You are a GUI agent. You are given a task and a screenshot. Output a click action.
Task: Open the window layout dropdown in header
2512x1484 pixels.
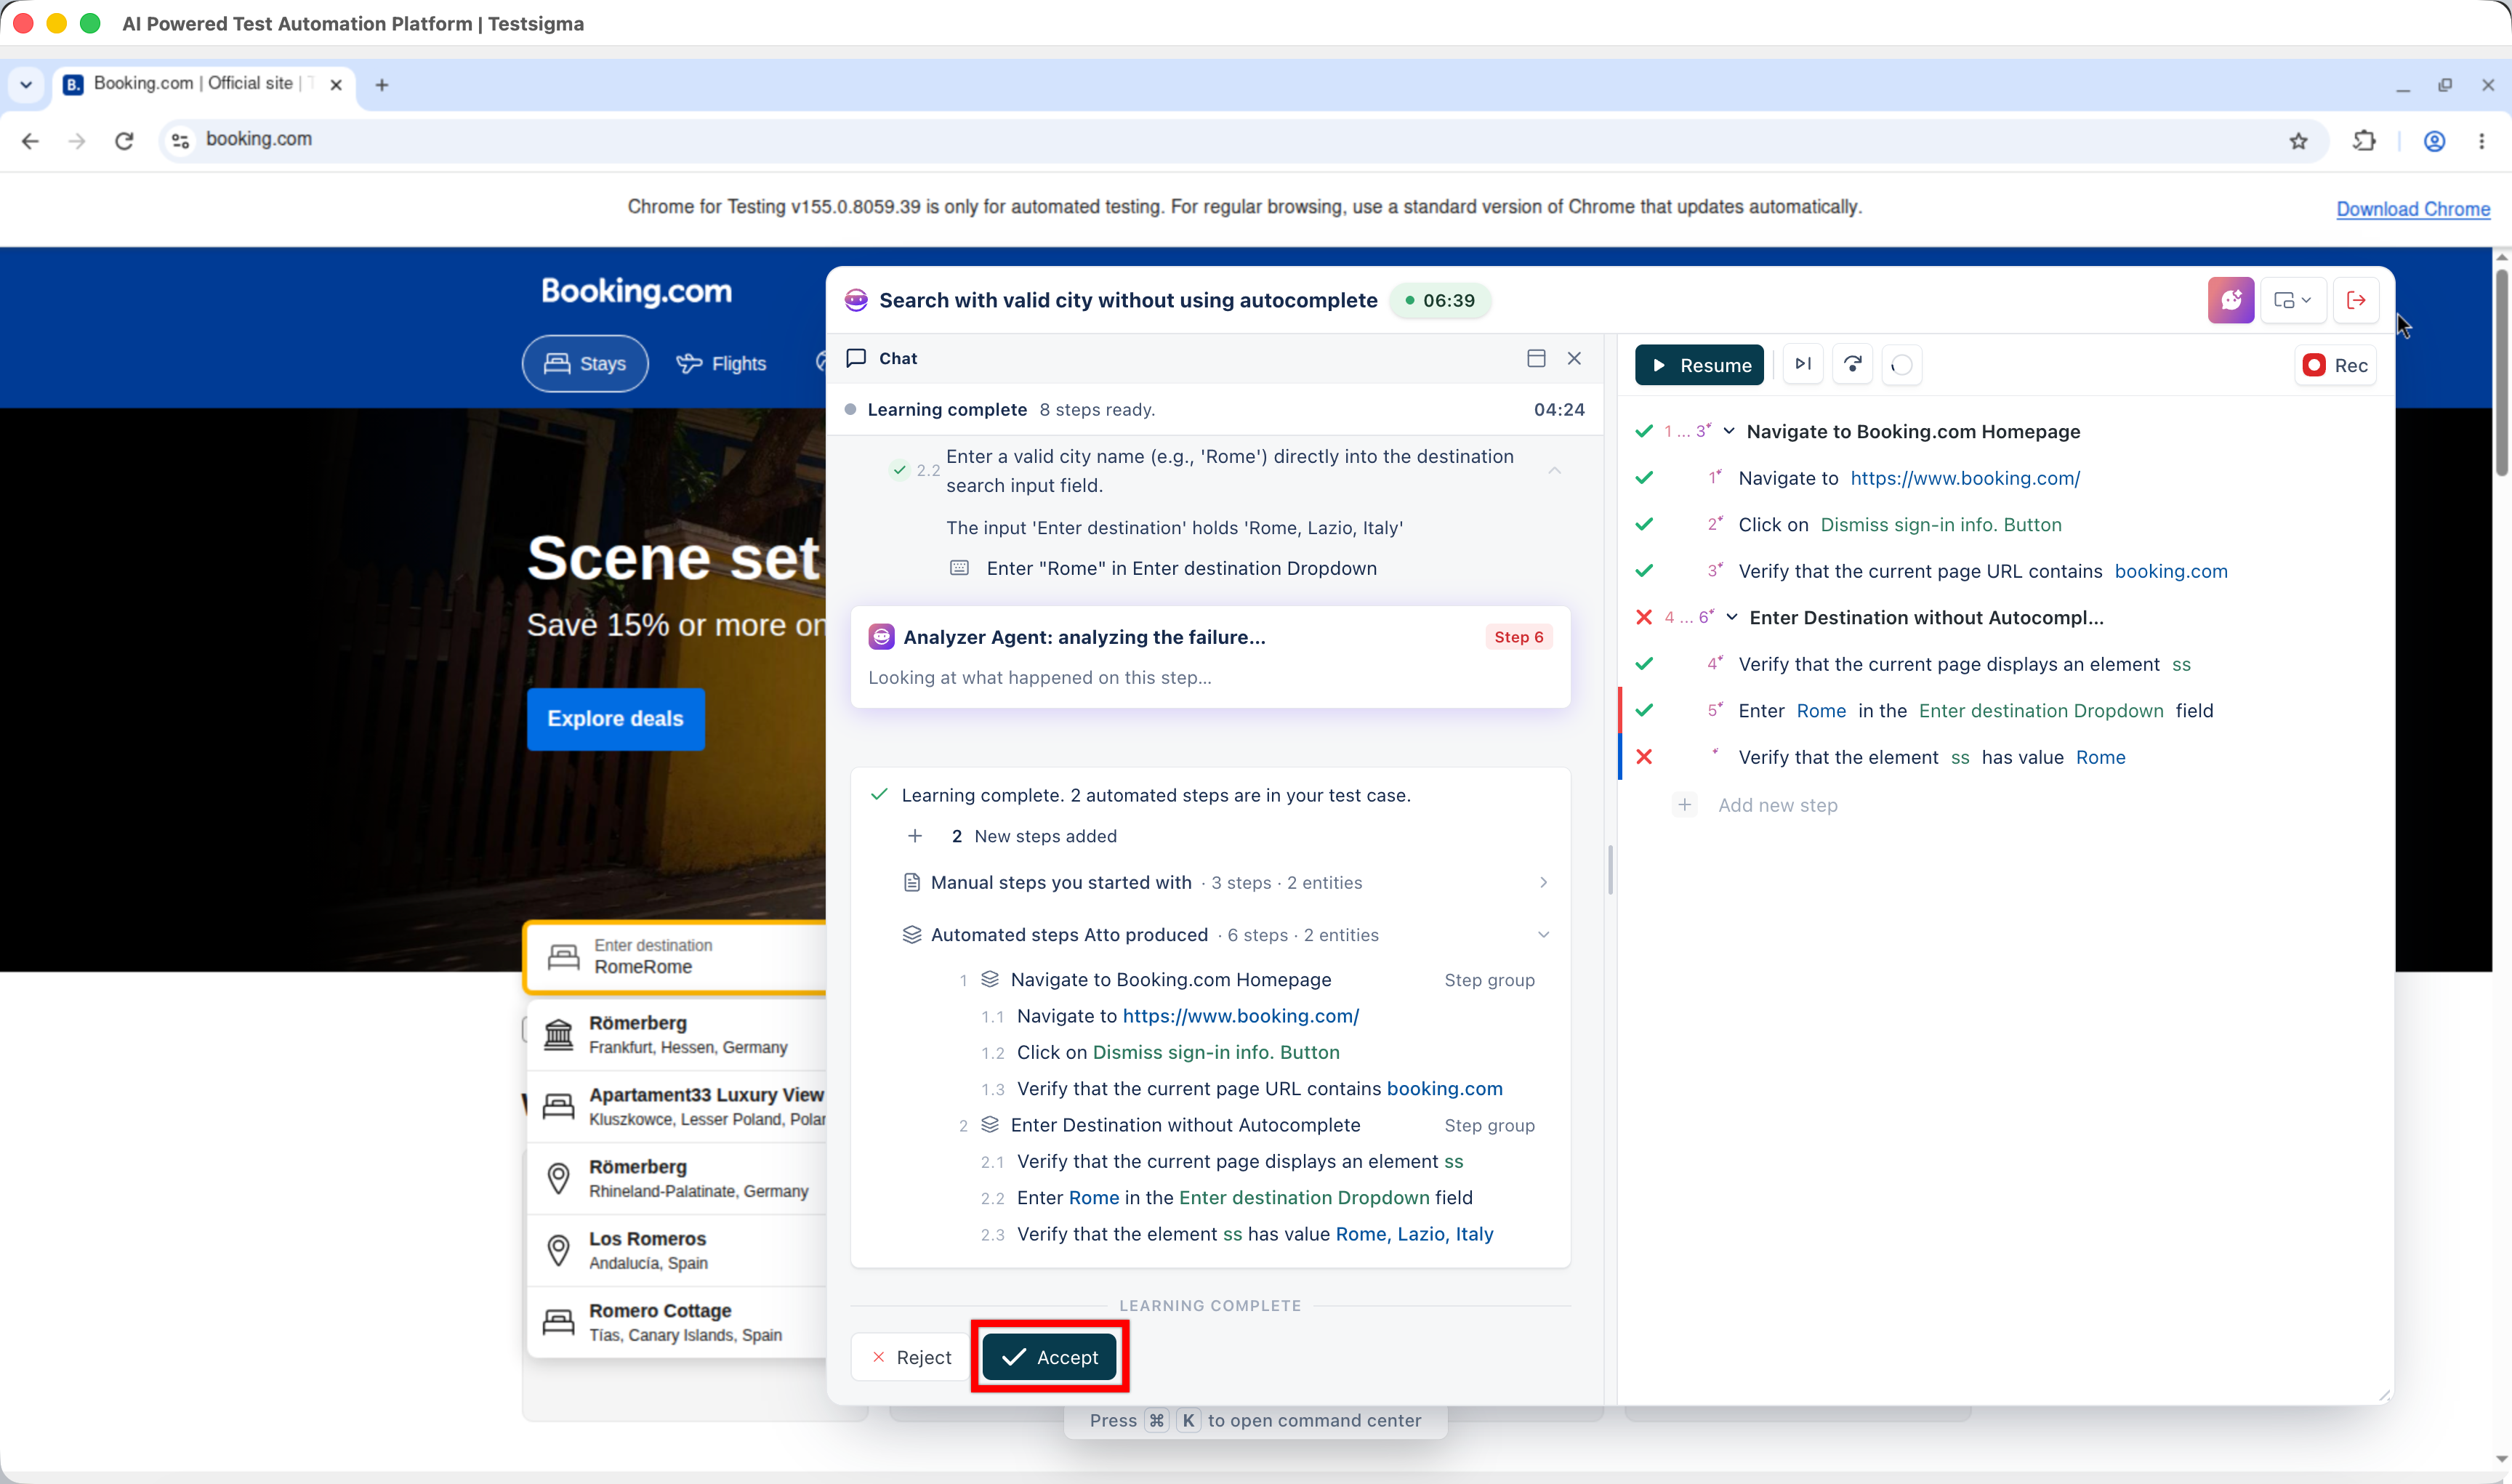pos(2293,300)
